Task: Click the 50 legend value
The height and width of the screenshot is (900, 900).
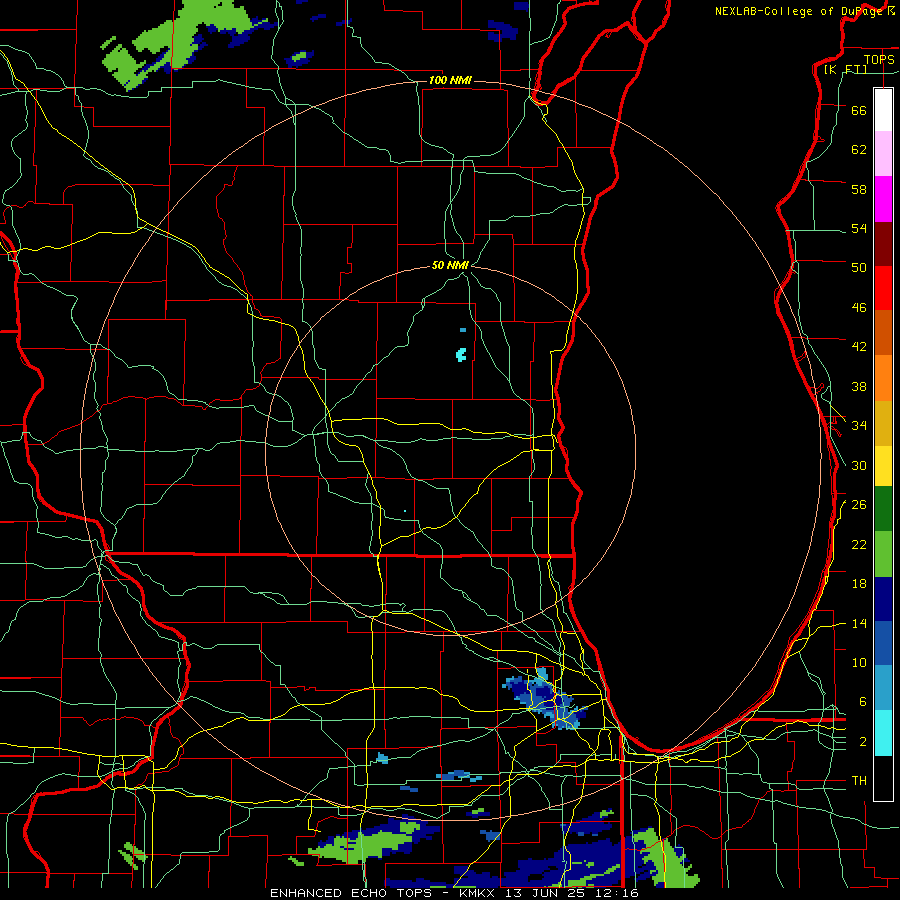Action: pos(859,268)
